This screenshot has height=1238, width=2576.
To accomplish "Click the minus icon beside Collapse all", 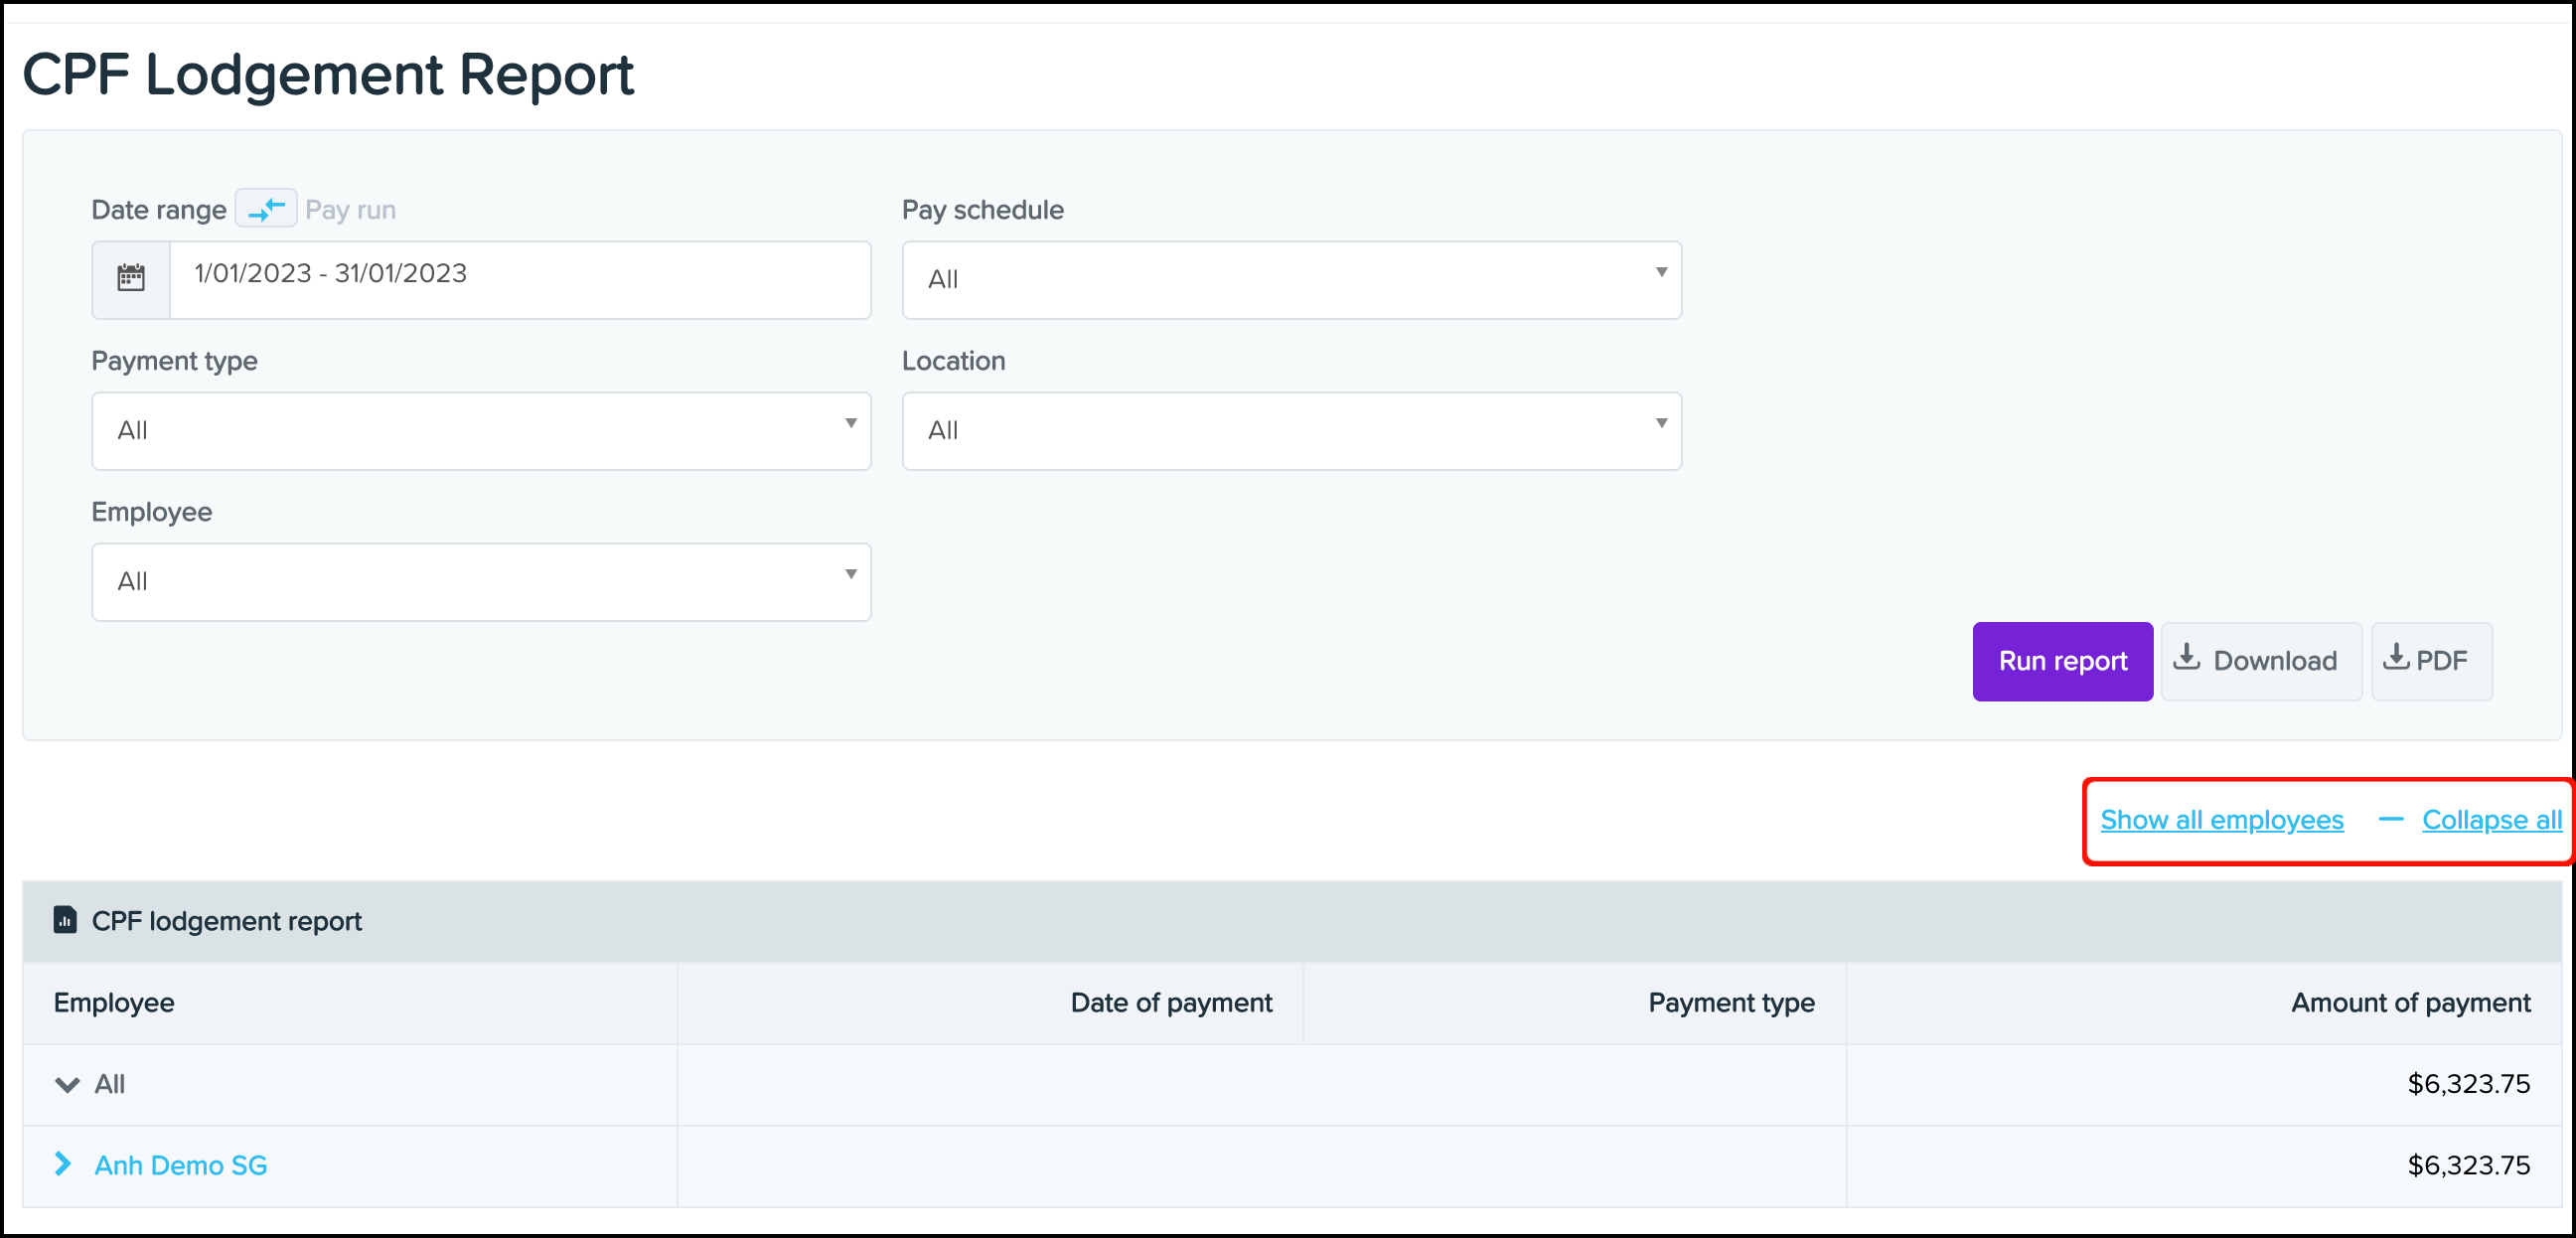I will point(2390,819).
